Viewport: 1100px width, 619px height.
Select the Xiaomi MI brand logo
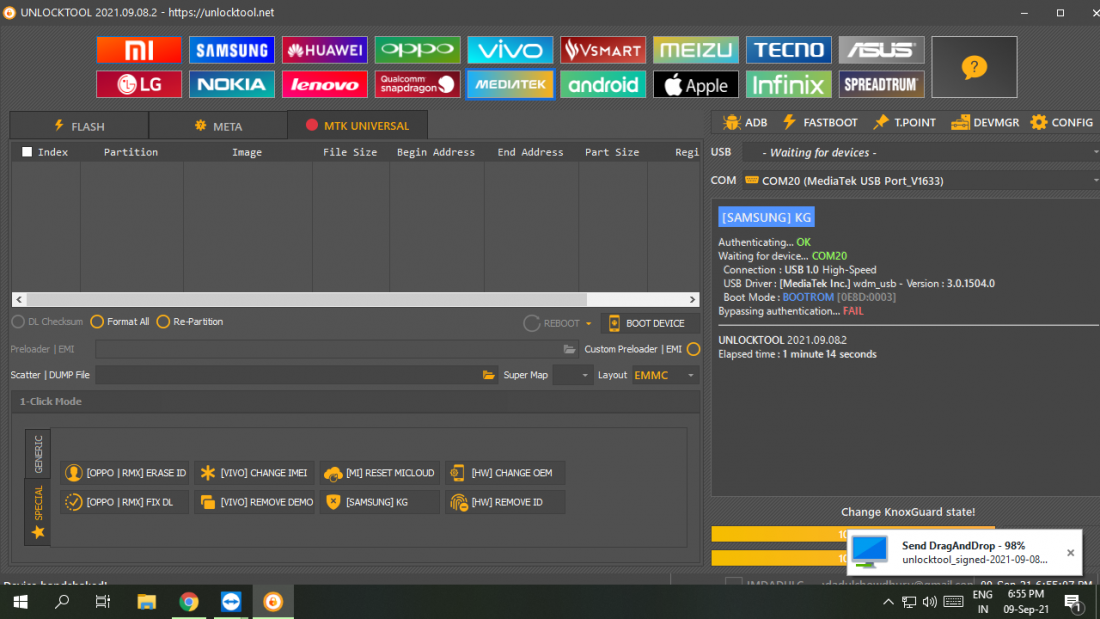[x=139, y=50]
